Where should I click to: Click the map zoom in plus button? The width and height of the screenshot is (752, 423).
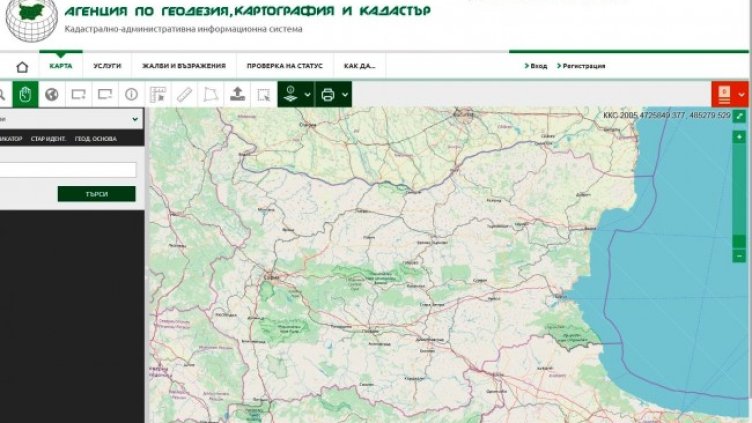[x=739, y=137]
